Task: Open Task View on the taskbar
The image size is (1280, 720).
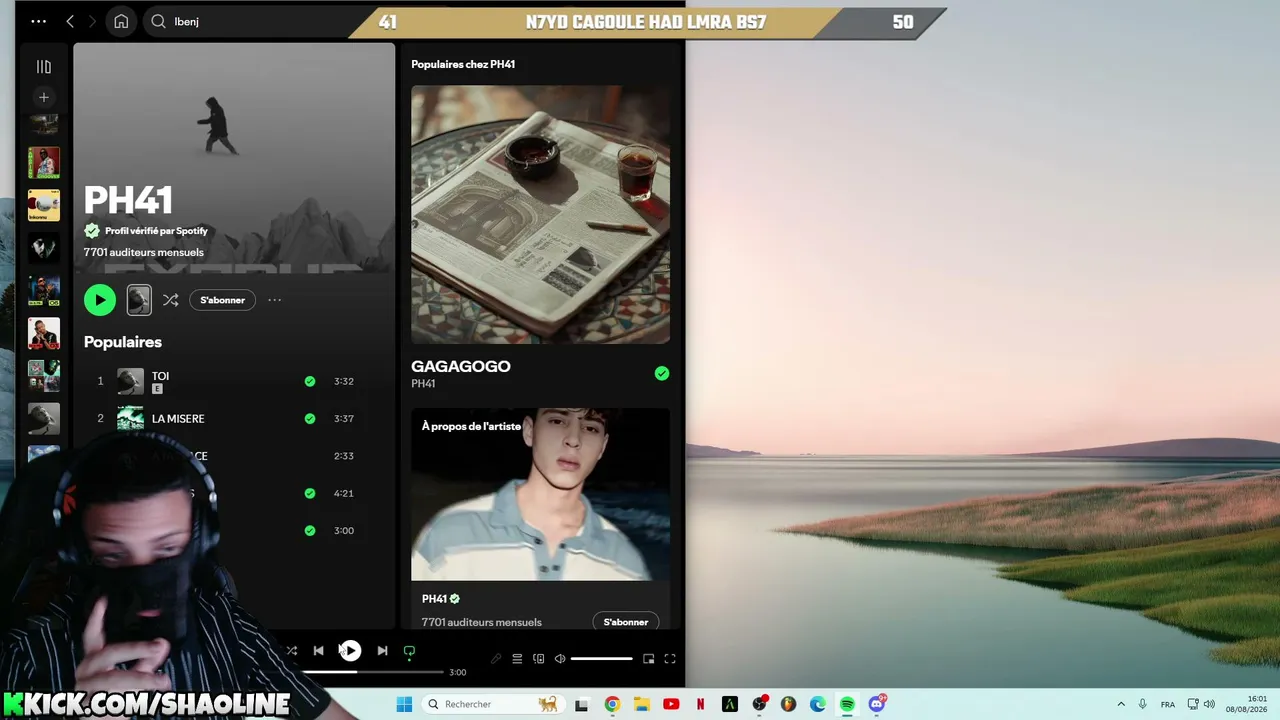Action: pos(581,704)
